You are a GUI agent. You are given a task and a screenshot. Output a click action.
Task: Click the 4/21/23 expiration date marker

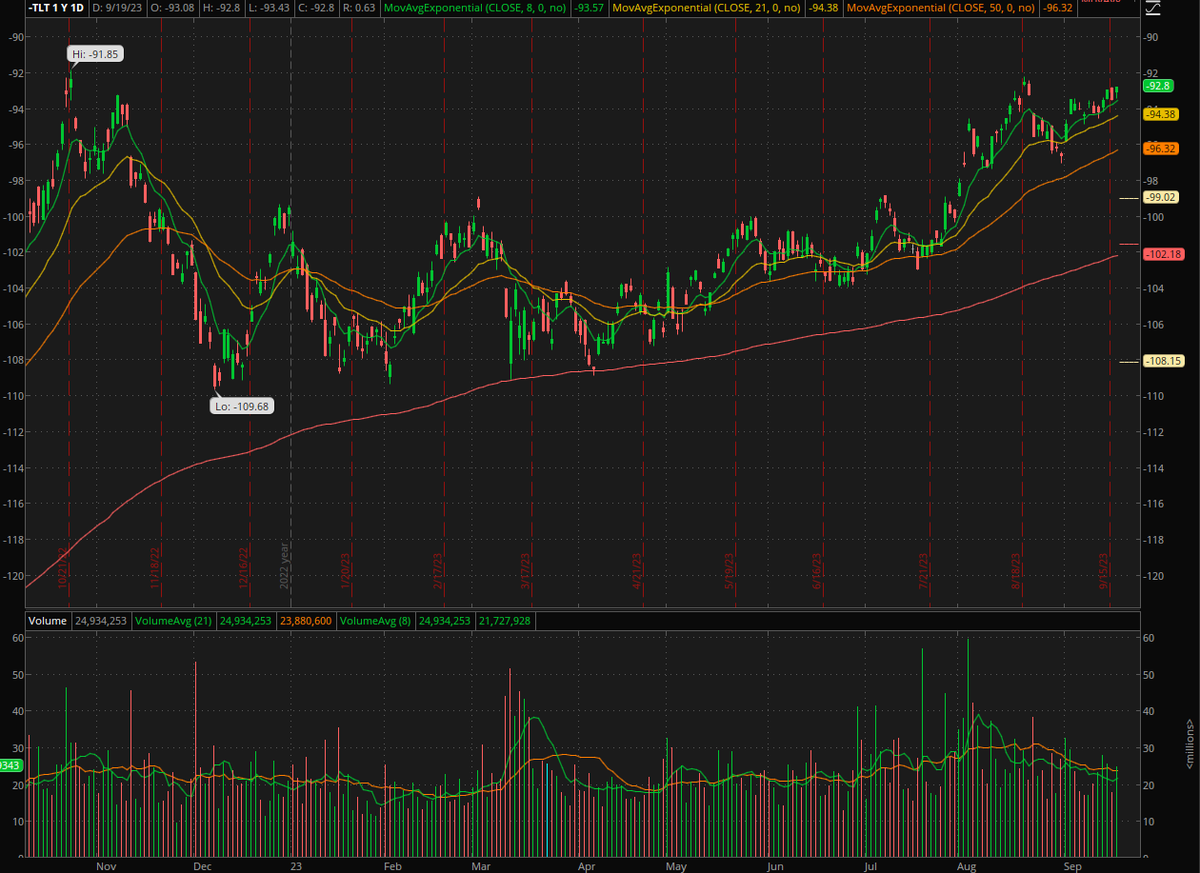[x=635, y=571]
